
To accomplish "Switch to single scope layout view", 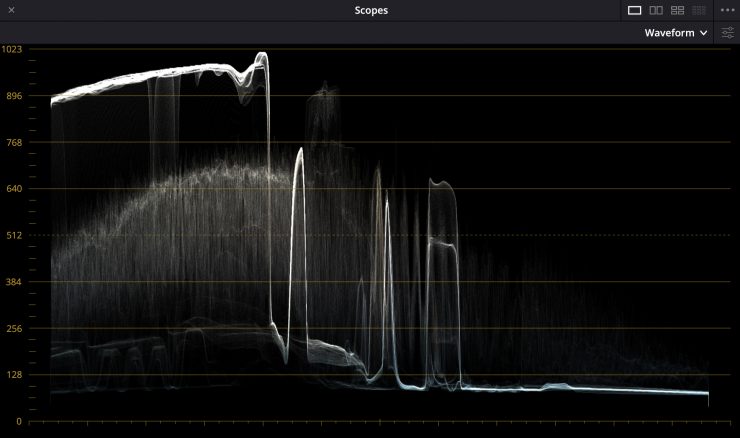I will point(634,10).
